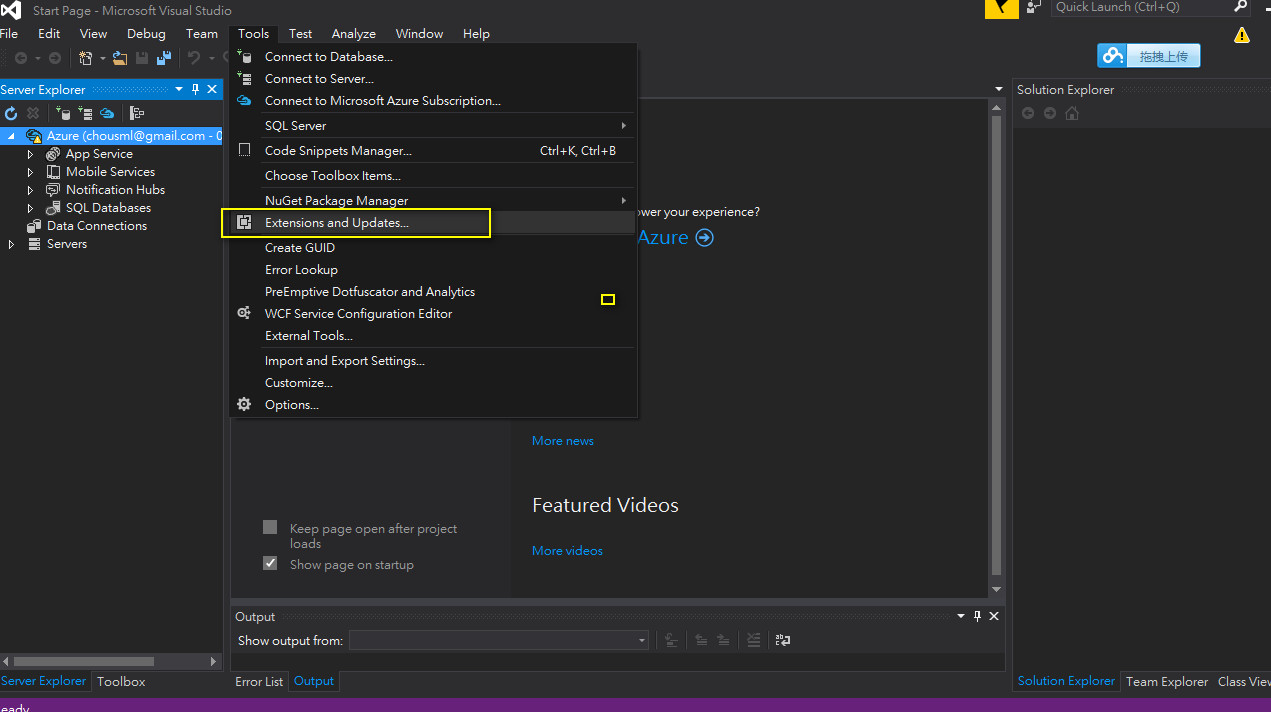Click the Undo arrow toolbar icon
Screen dimensions: 1271x712
point(194,59)
